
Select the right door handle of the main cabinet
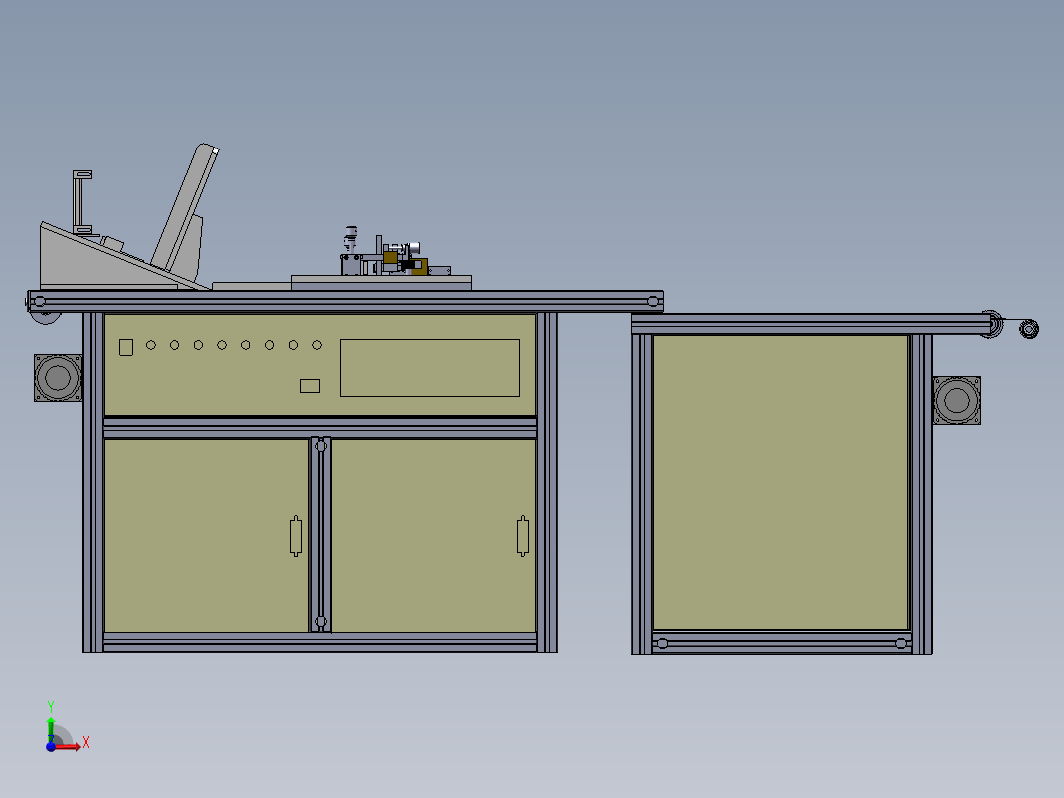click(x=522, y=536)
